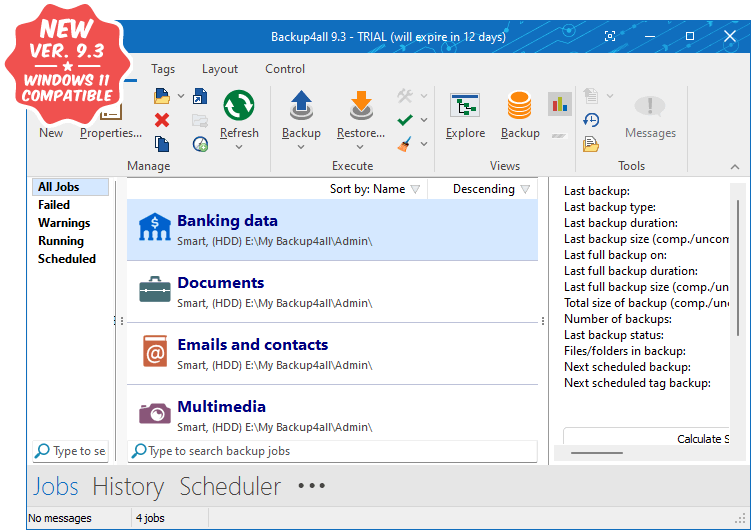Click the details panel vertical scrollbar
The image size is (751, 530).
tap(738, 268)
